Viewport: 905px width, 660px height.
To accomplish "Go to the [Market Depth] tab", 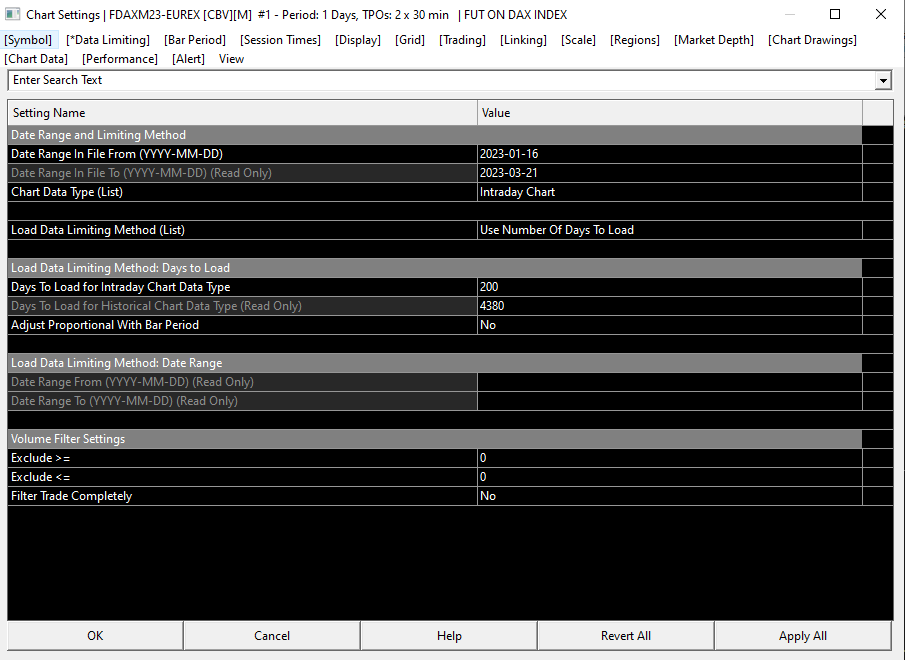I will click(x=714, y=40).
